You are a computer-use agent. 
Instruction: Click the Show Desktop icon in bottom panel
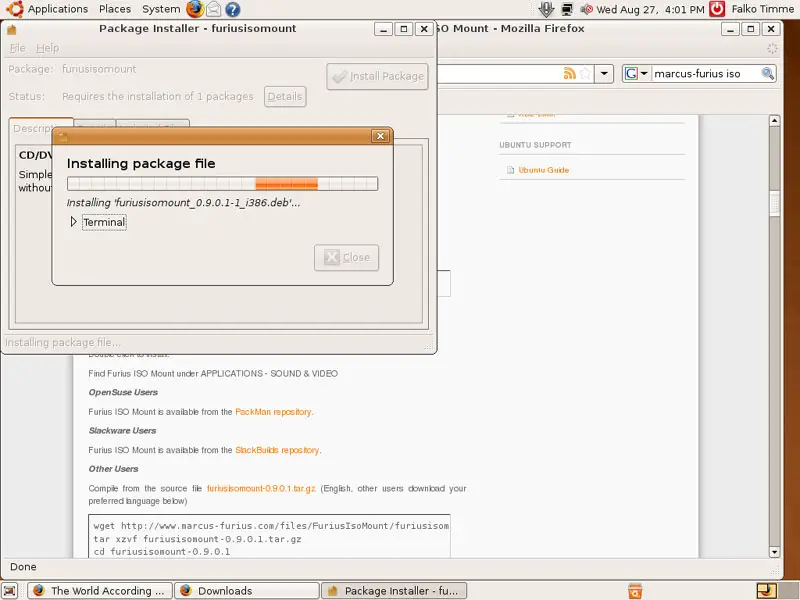9,591
